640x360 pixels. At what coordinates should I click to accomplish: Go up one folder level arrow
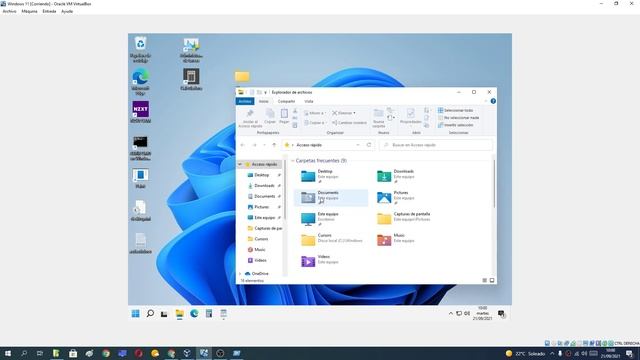pyautogui.click(x=274, y=145)
